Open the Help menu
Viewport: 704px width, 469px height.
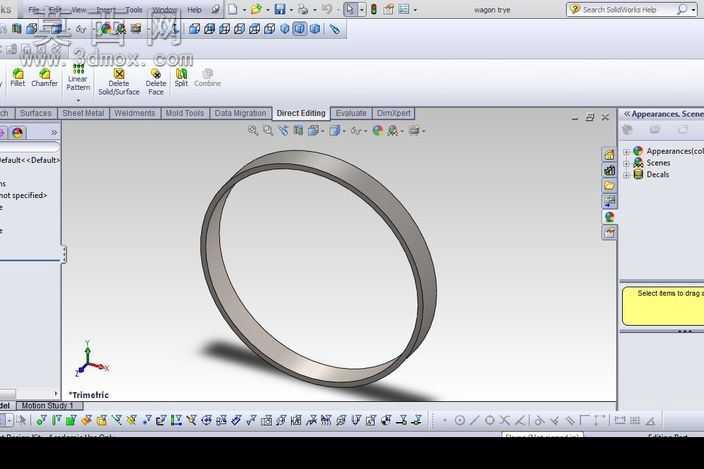194,9
